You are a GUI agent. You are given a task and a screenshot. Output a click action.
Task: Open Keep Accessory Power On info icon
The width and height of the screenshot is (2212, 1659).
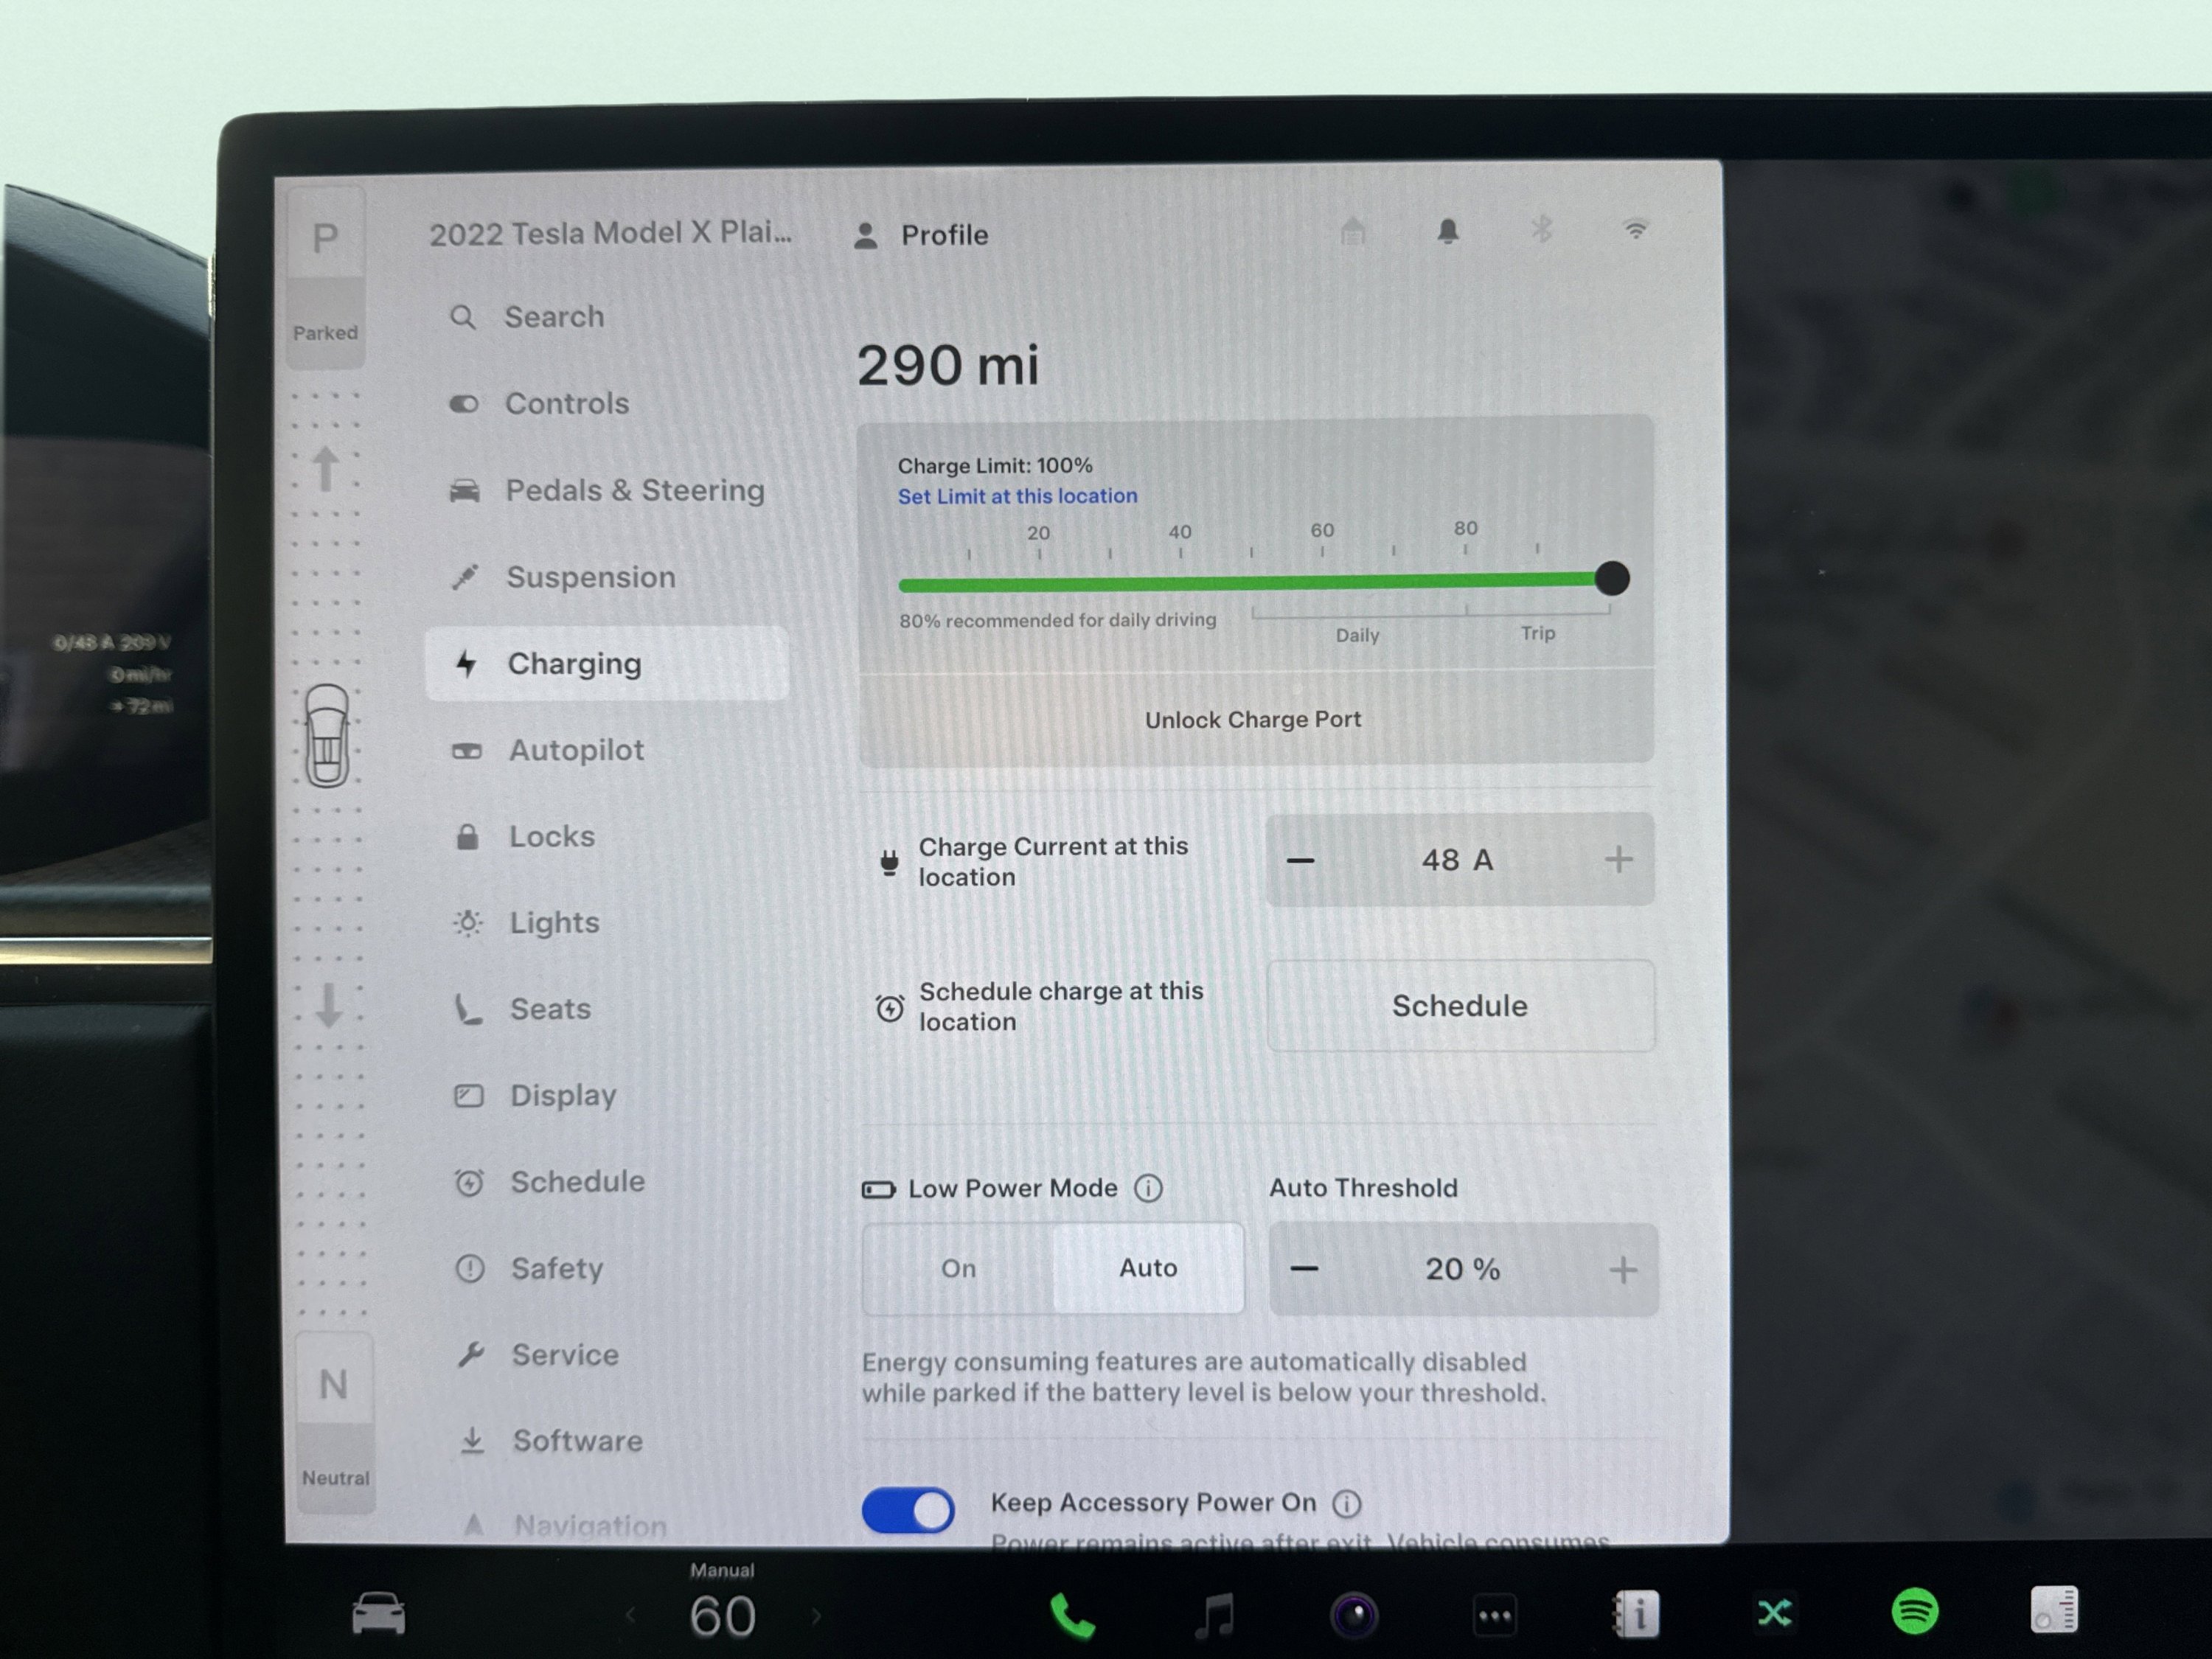point(1347,1503)
